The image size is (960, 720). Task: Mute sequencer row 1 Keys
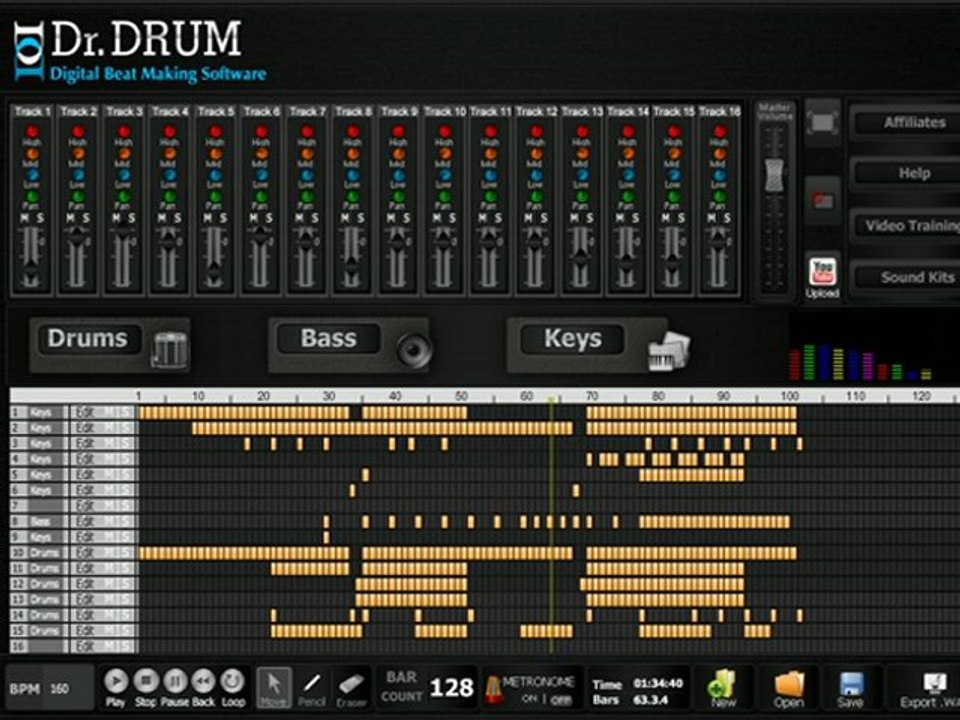click(x=110, y=412)
